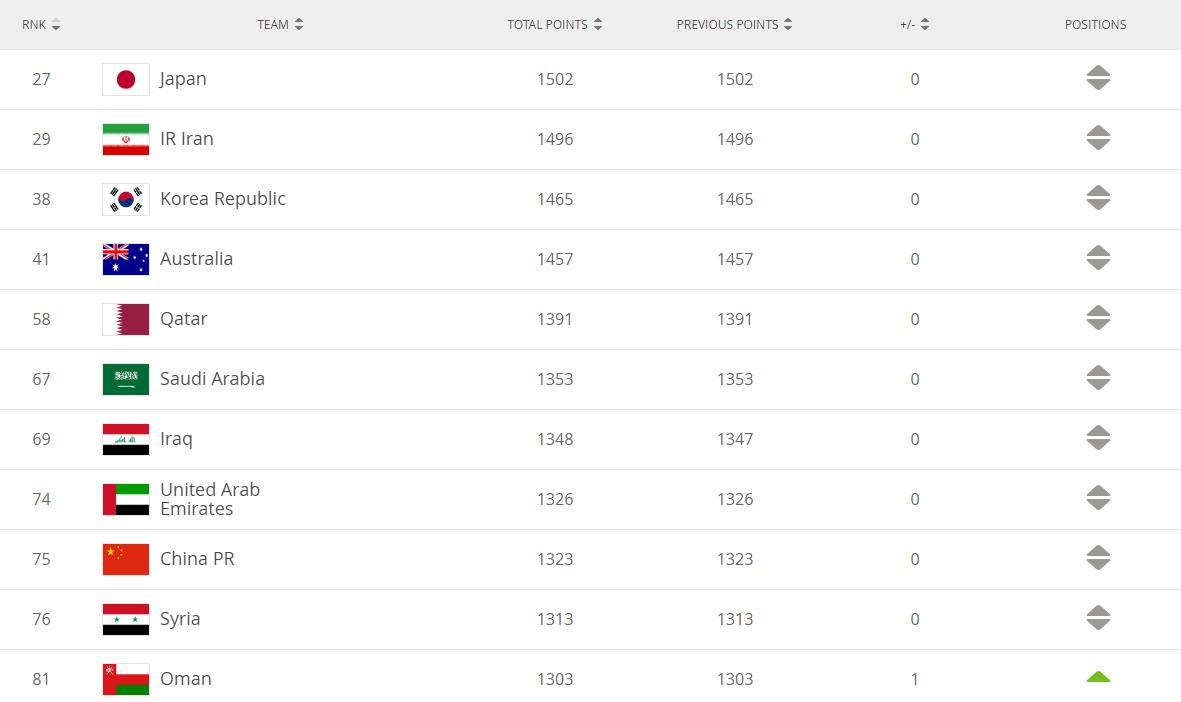Click the Qatar flag icon
This screenshot has height=702, width=1181.
(126, 319)
